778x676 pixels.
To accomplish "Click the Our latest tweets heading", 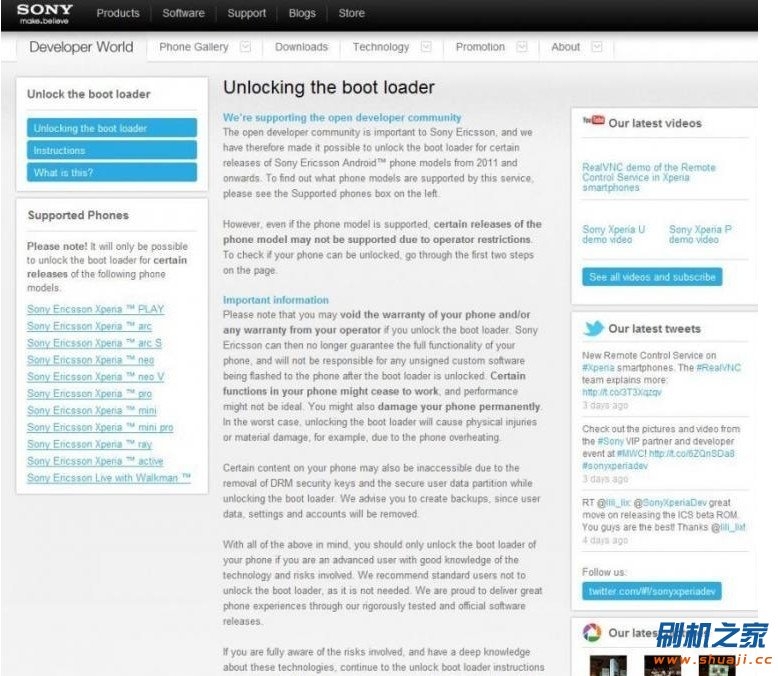I will pyautogui.click(x=654, y=329).
